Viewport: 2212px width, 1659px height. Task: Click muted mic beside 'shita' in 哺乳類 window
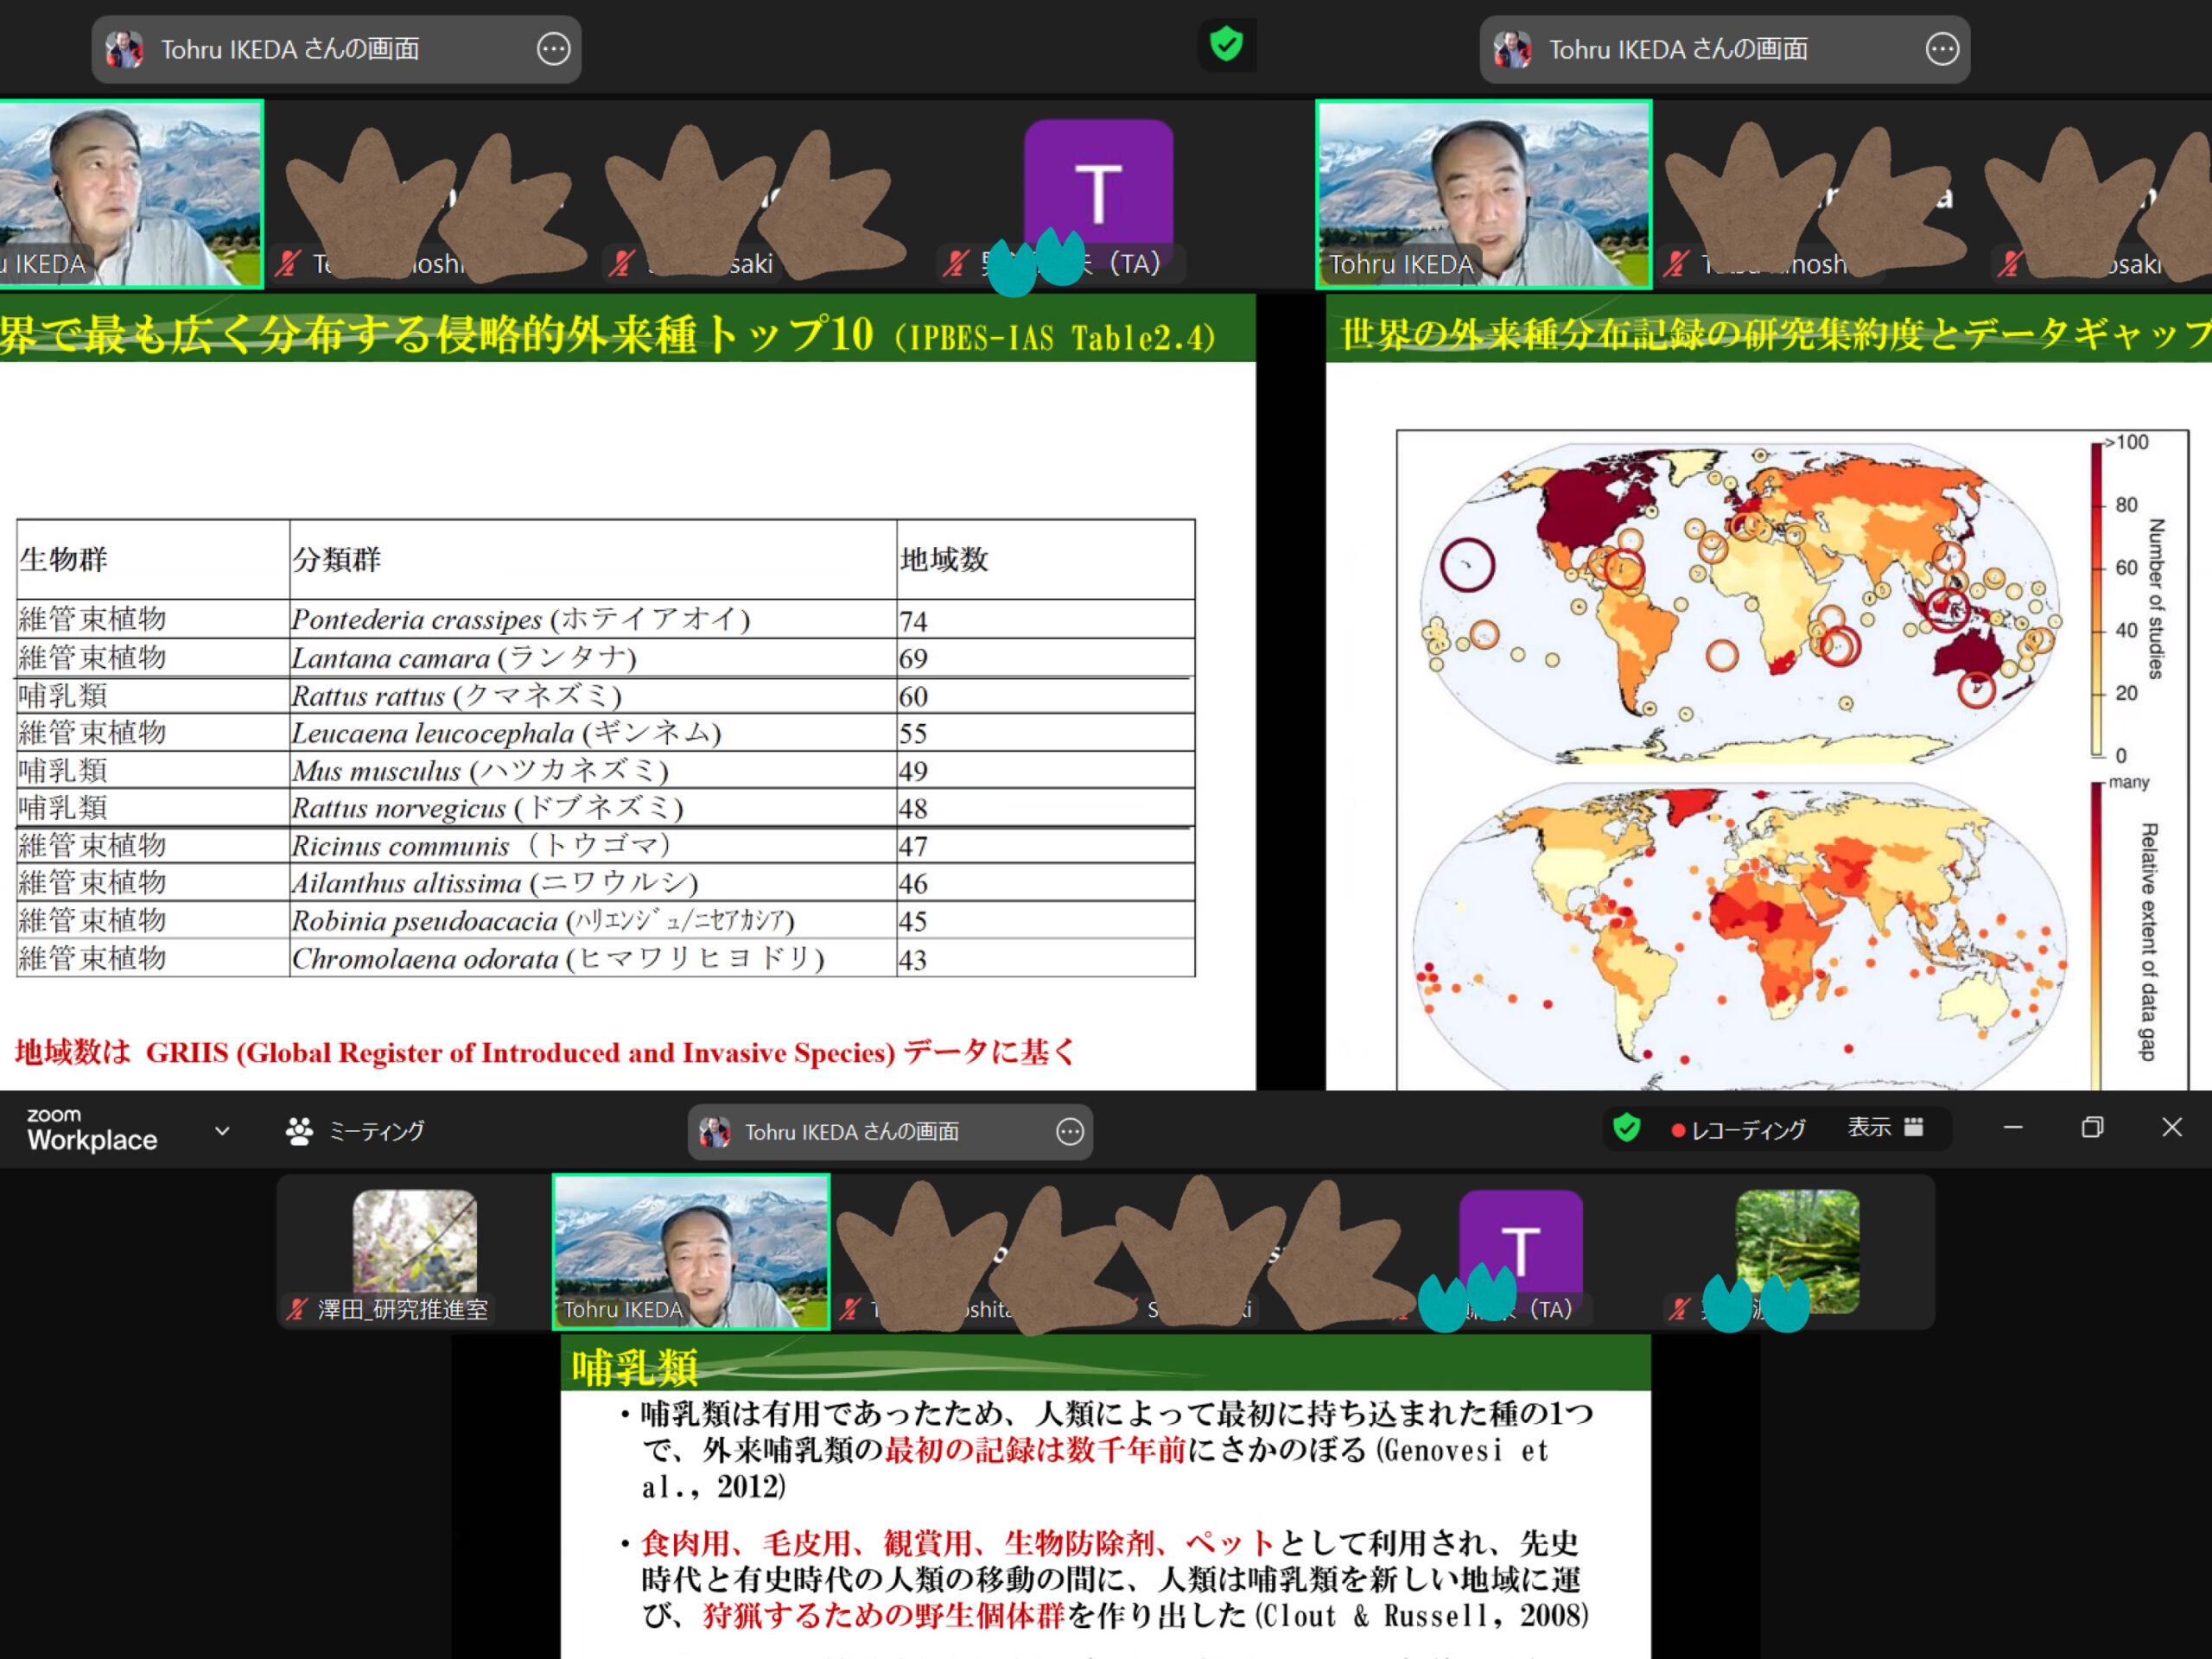[x=851, y=1309]
